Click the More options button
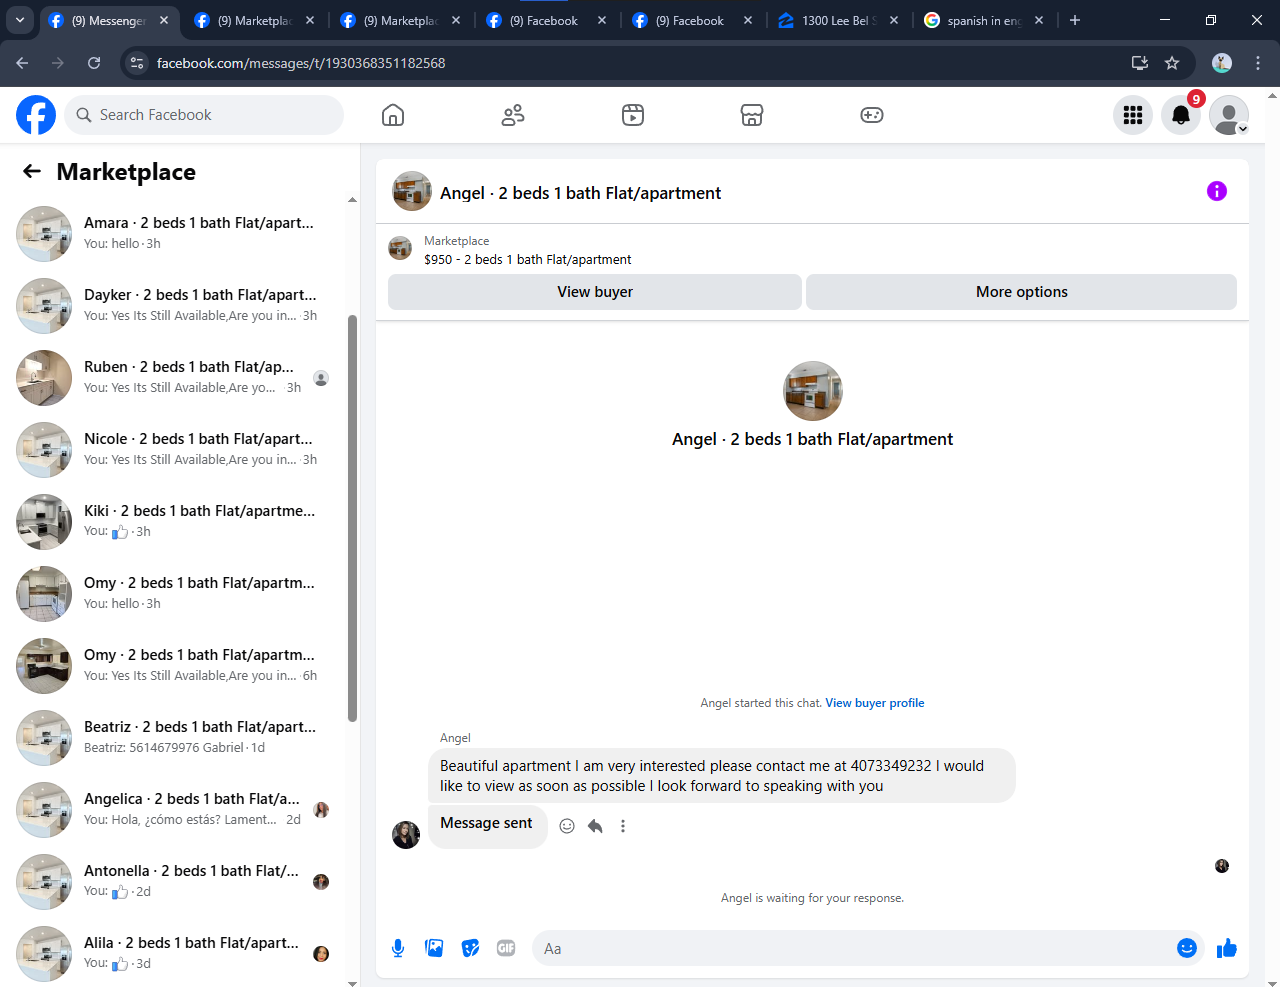 point(1021,292)
